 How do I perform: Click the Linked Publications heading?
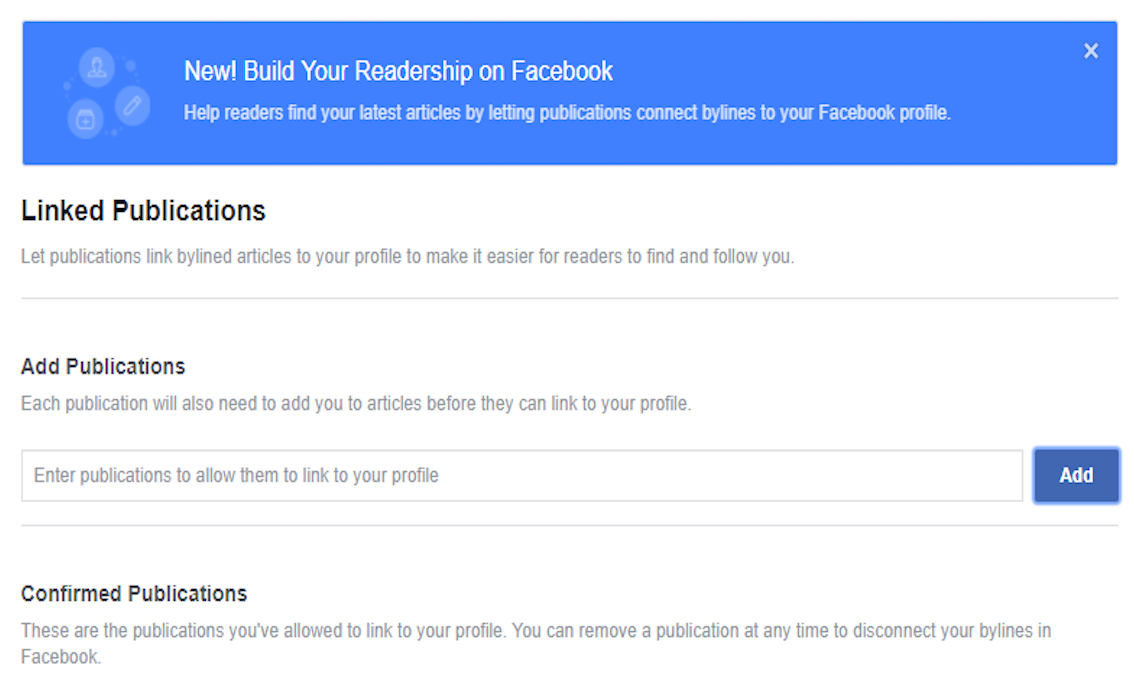143,211
